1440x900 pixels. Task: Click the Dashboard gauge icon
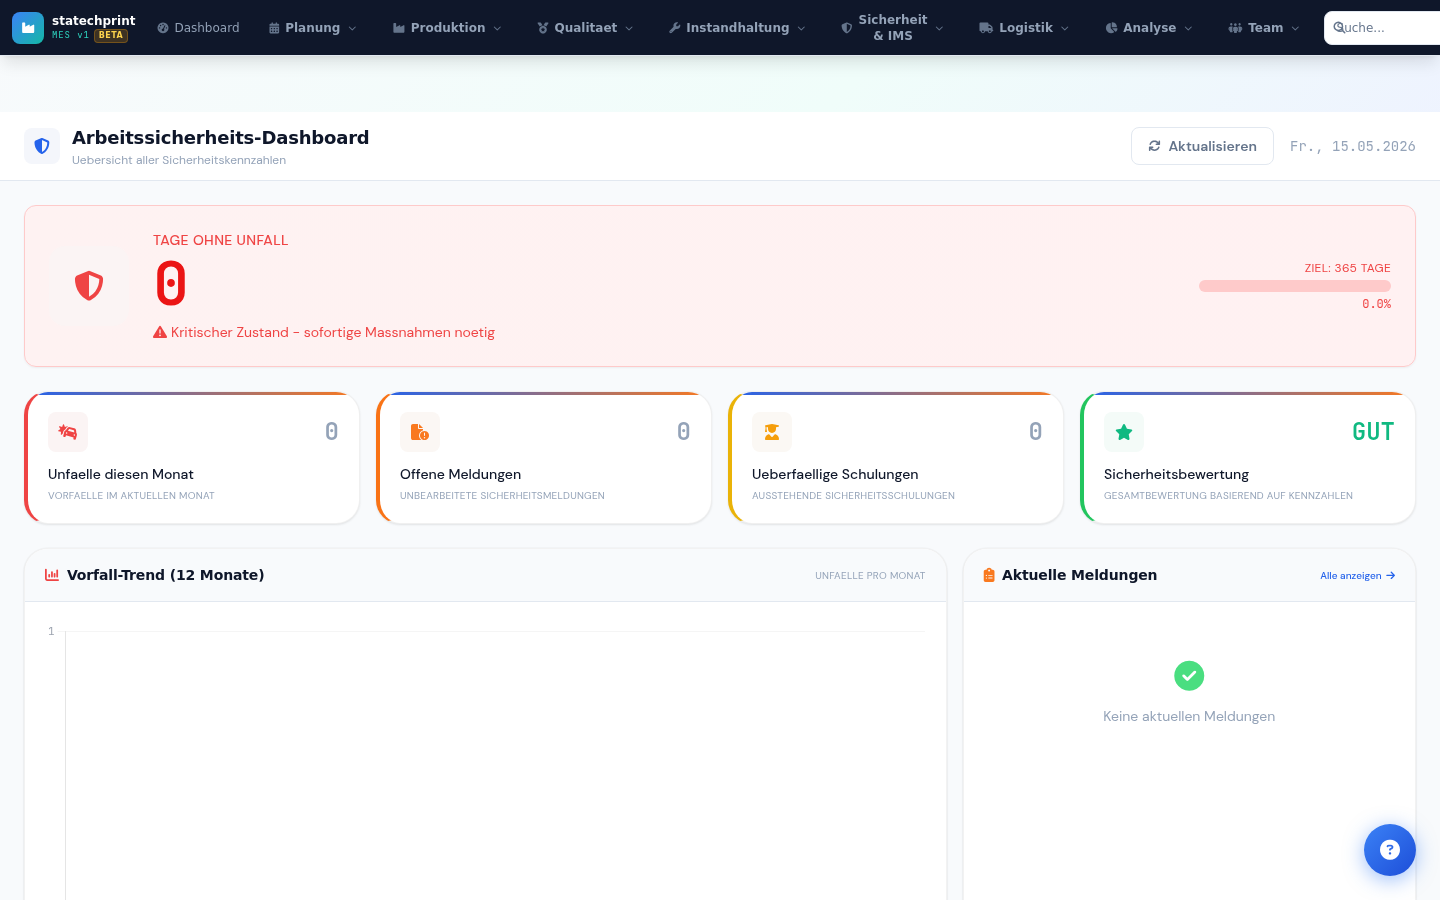pyautogui.click(x=163, y=28)
